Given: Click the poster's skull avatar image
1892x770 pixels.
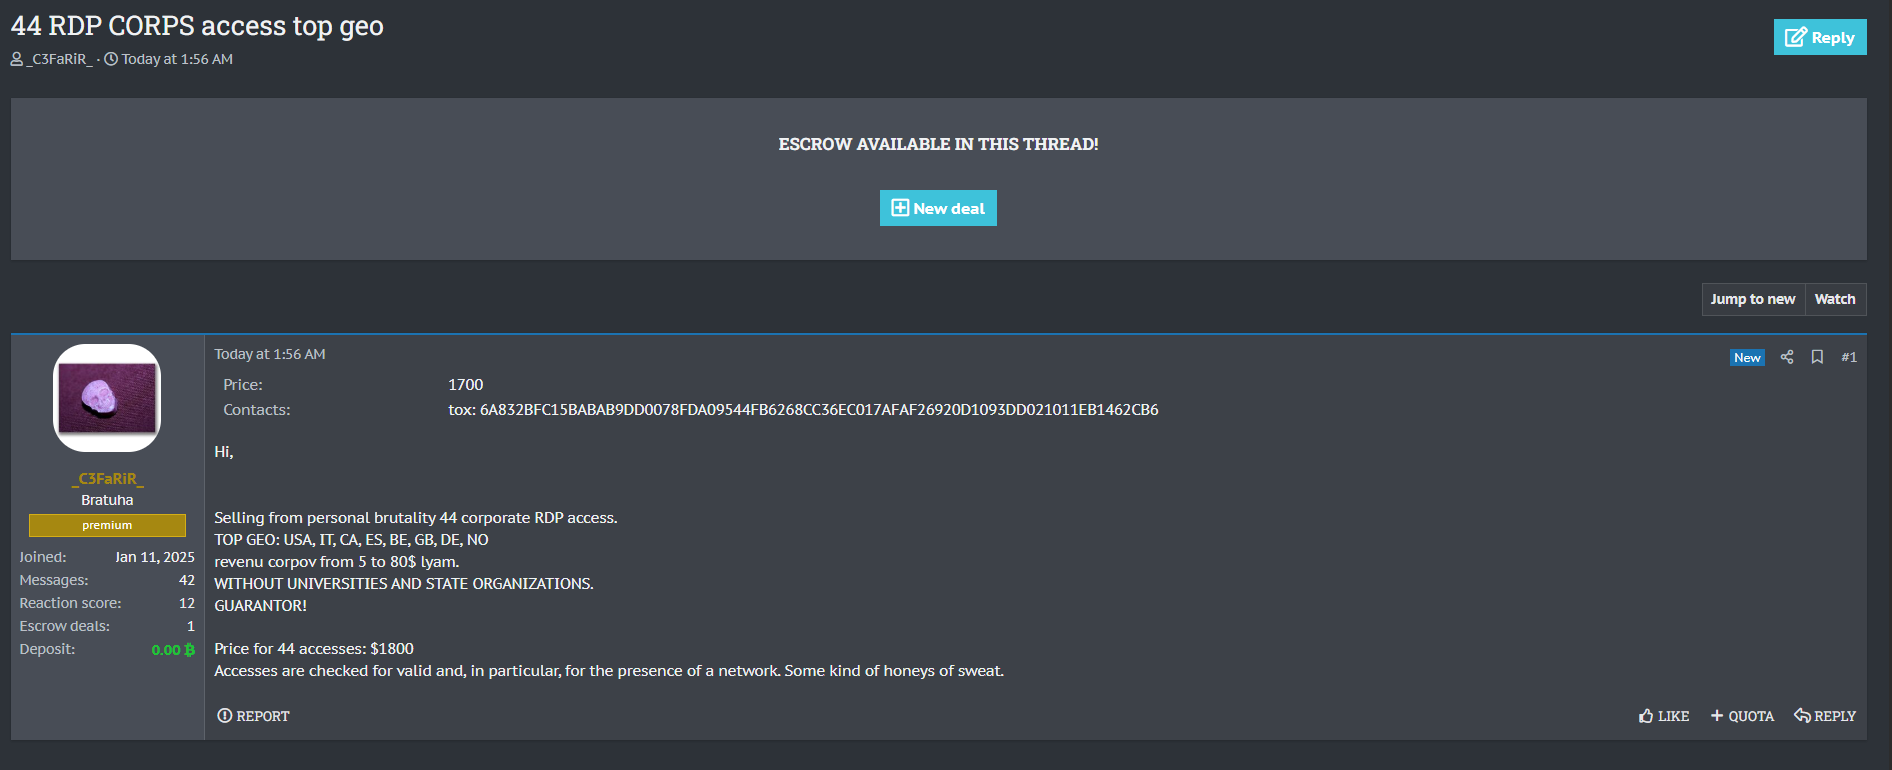Looking at the screenshot, I should (107, 397).
